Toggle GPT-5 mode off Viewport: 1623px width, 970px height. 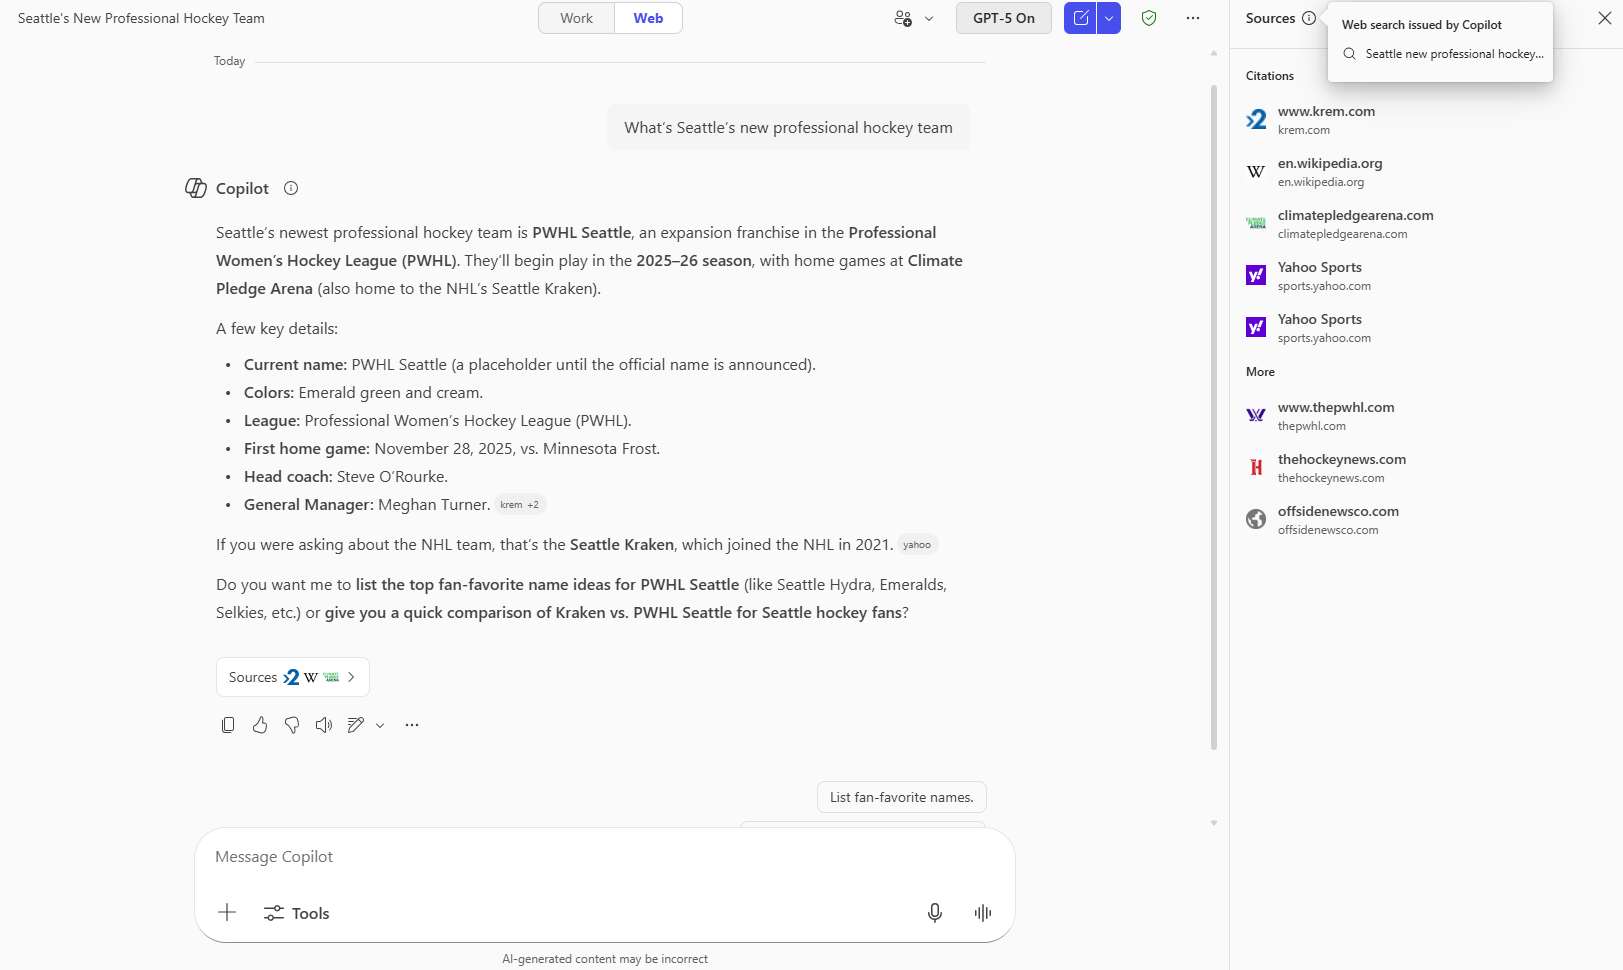[1003, 18]
